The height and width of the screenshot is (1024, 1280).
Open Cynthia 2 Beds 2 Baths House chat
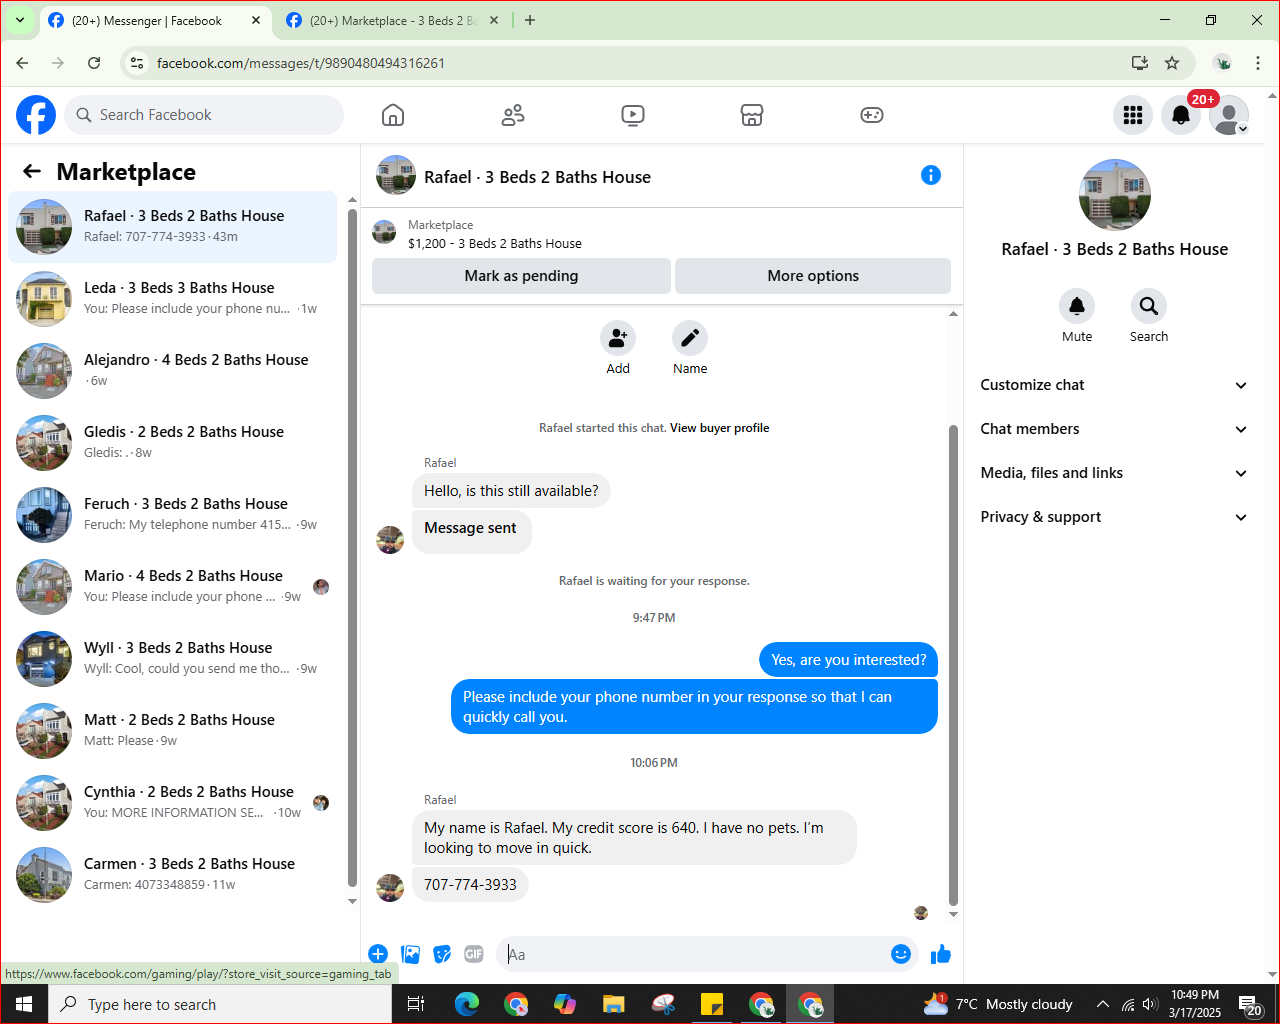[x=173, y=803]
